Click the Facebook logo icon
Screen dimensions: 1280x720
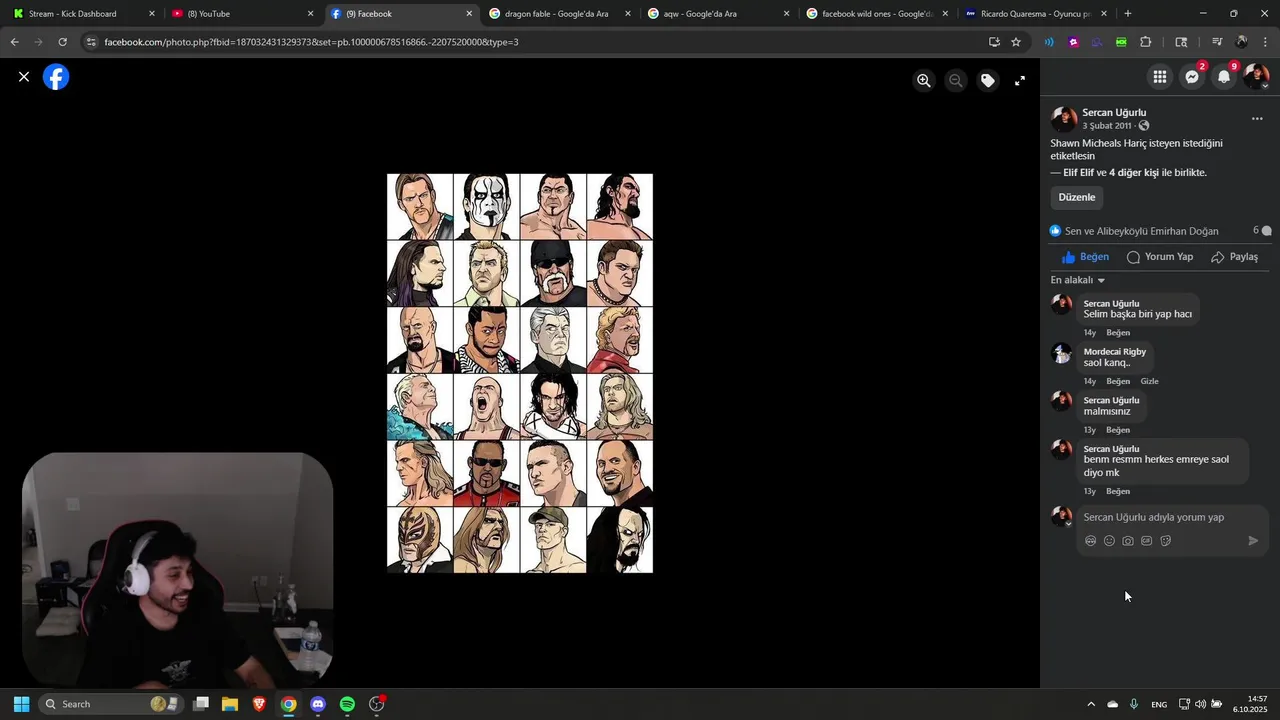coord(56,77)
